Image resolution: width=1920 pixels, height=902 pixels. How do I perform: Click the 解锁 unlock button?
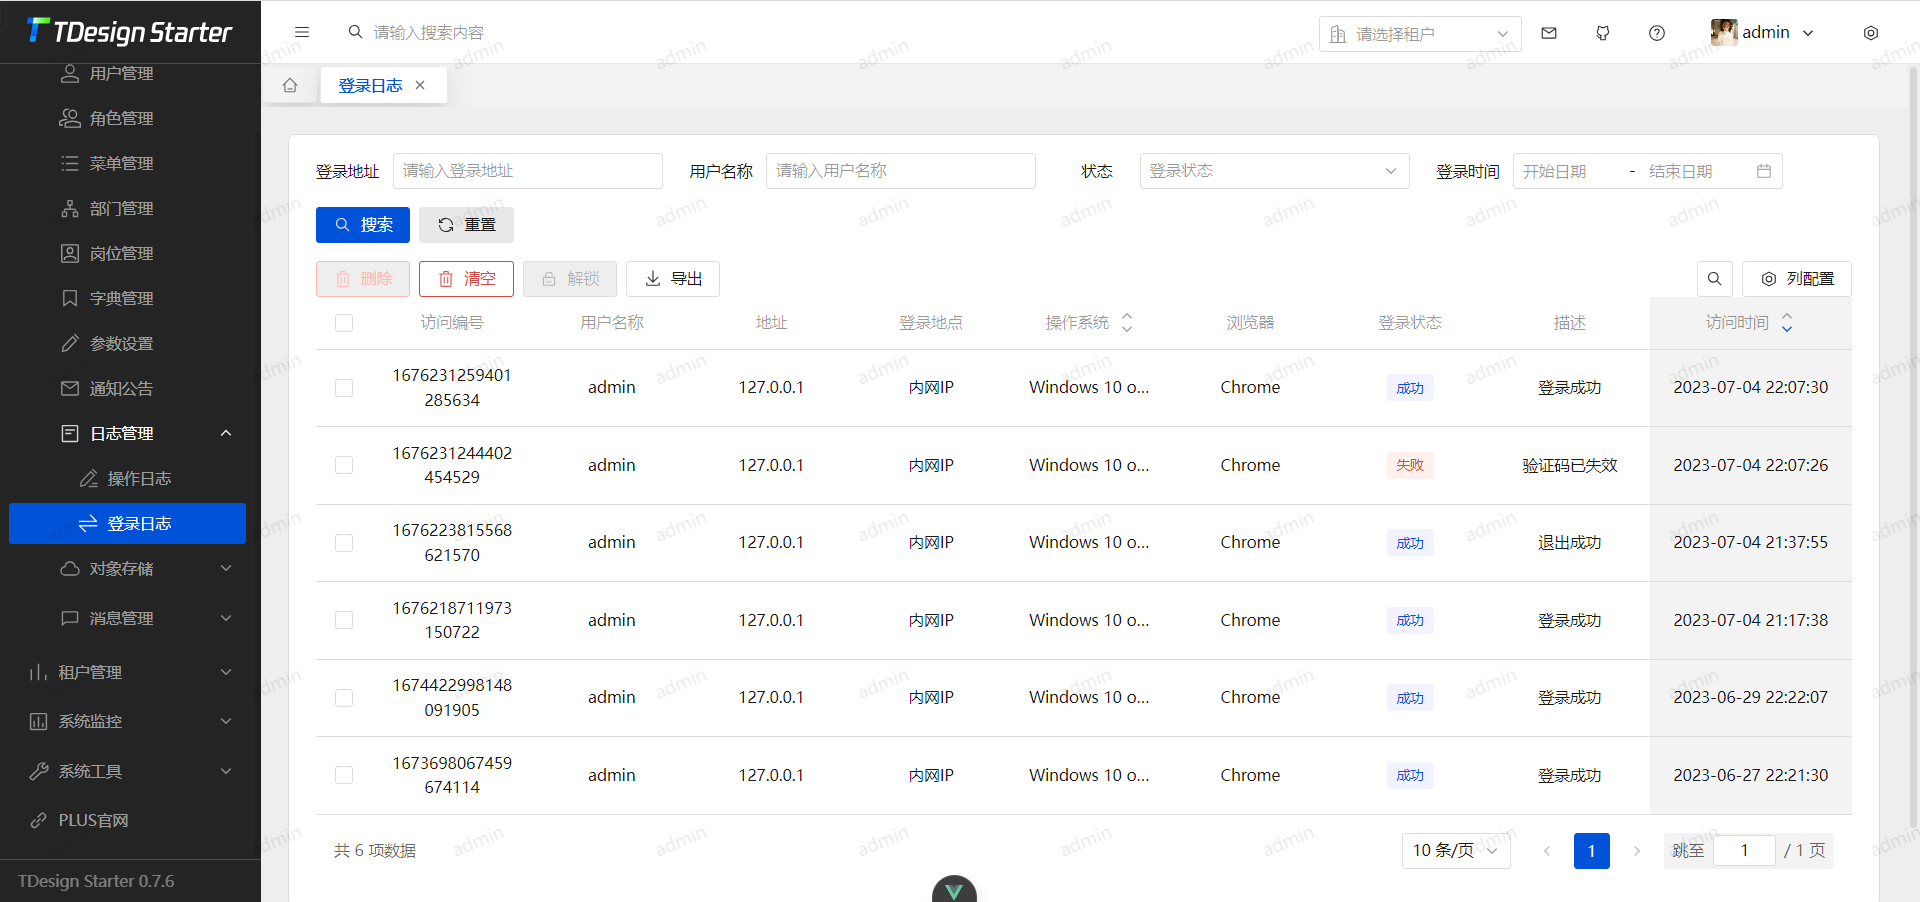pos(570,279)
